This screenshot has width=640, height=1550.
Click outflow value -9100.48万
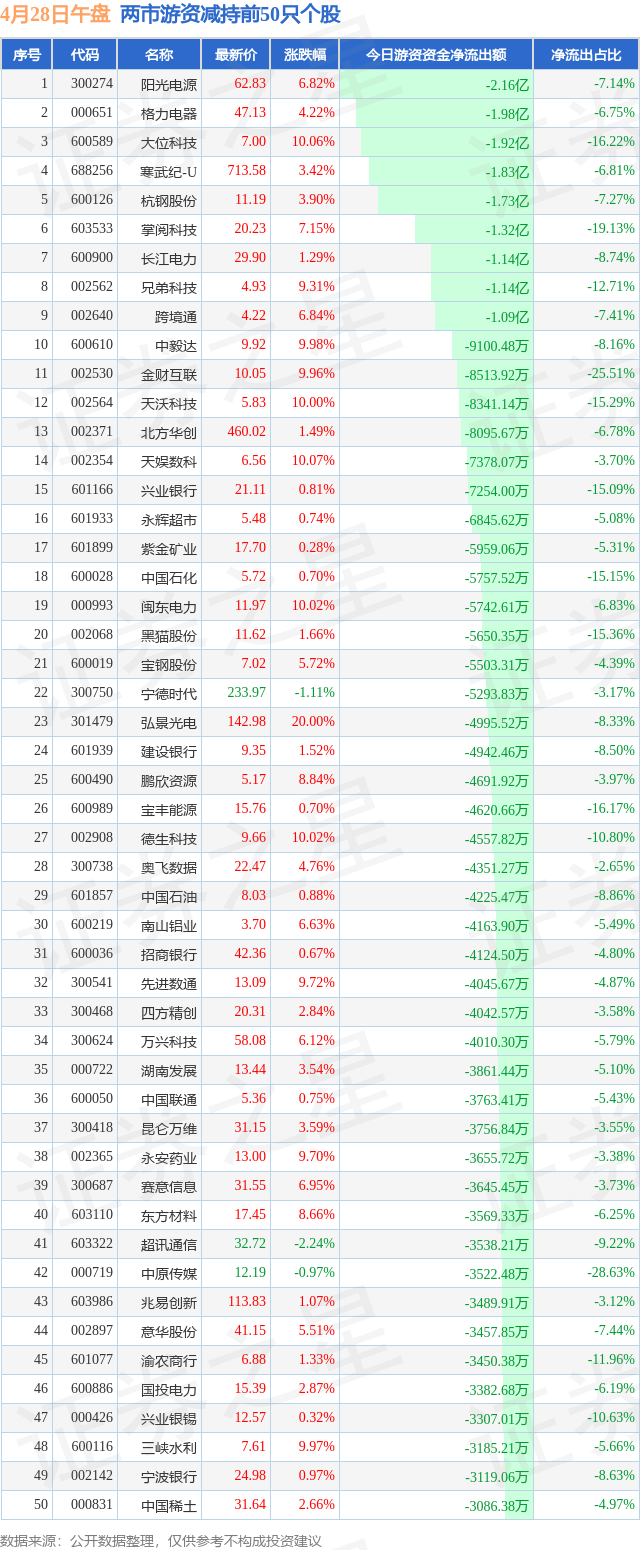tap(496, 345)
